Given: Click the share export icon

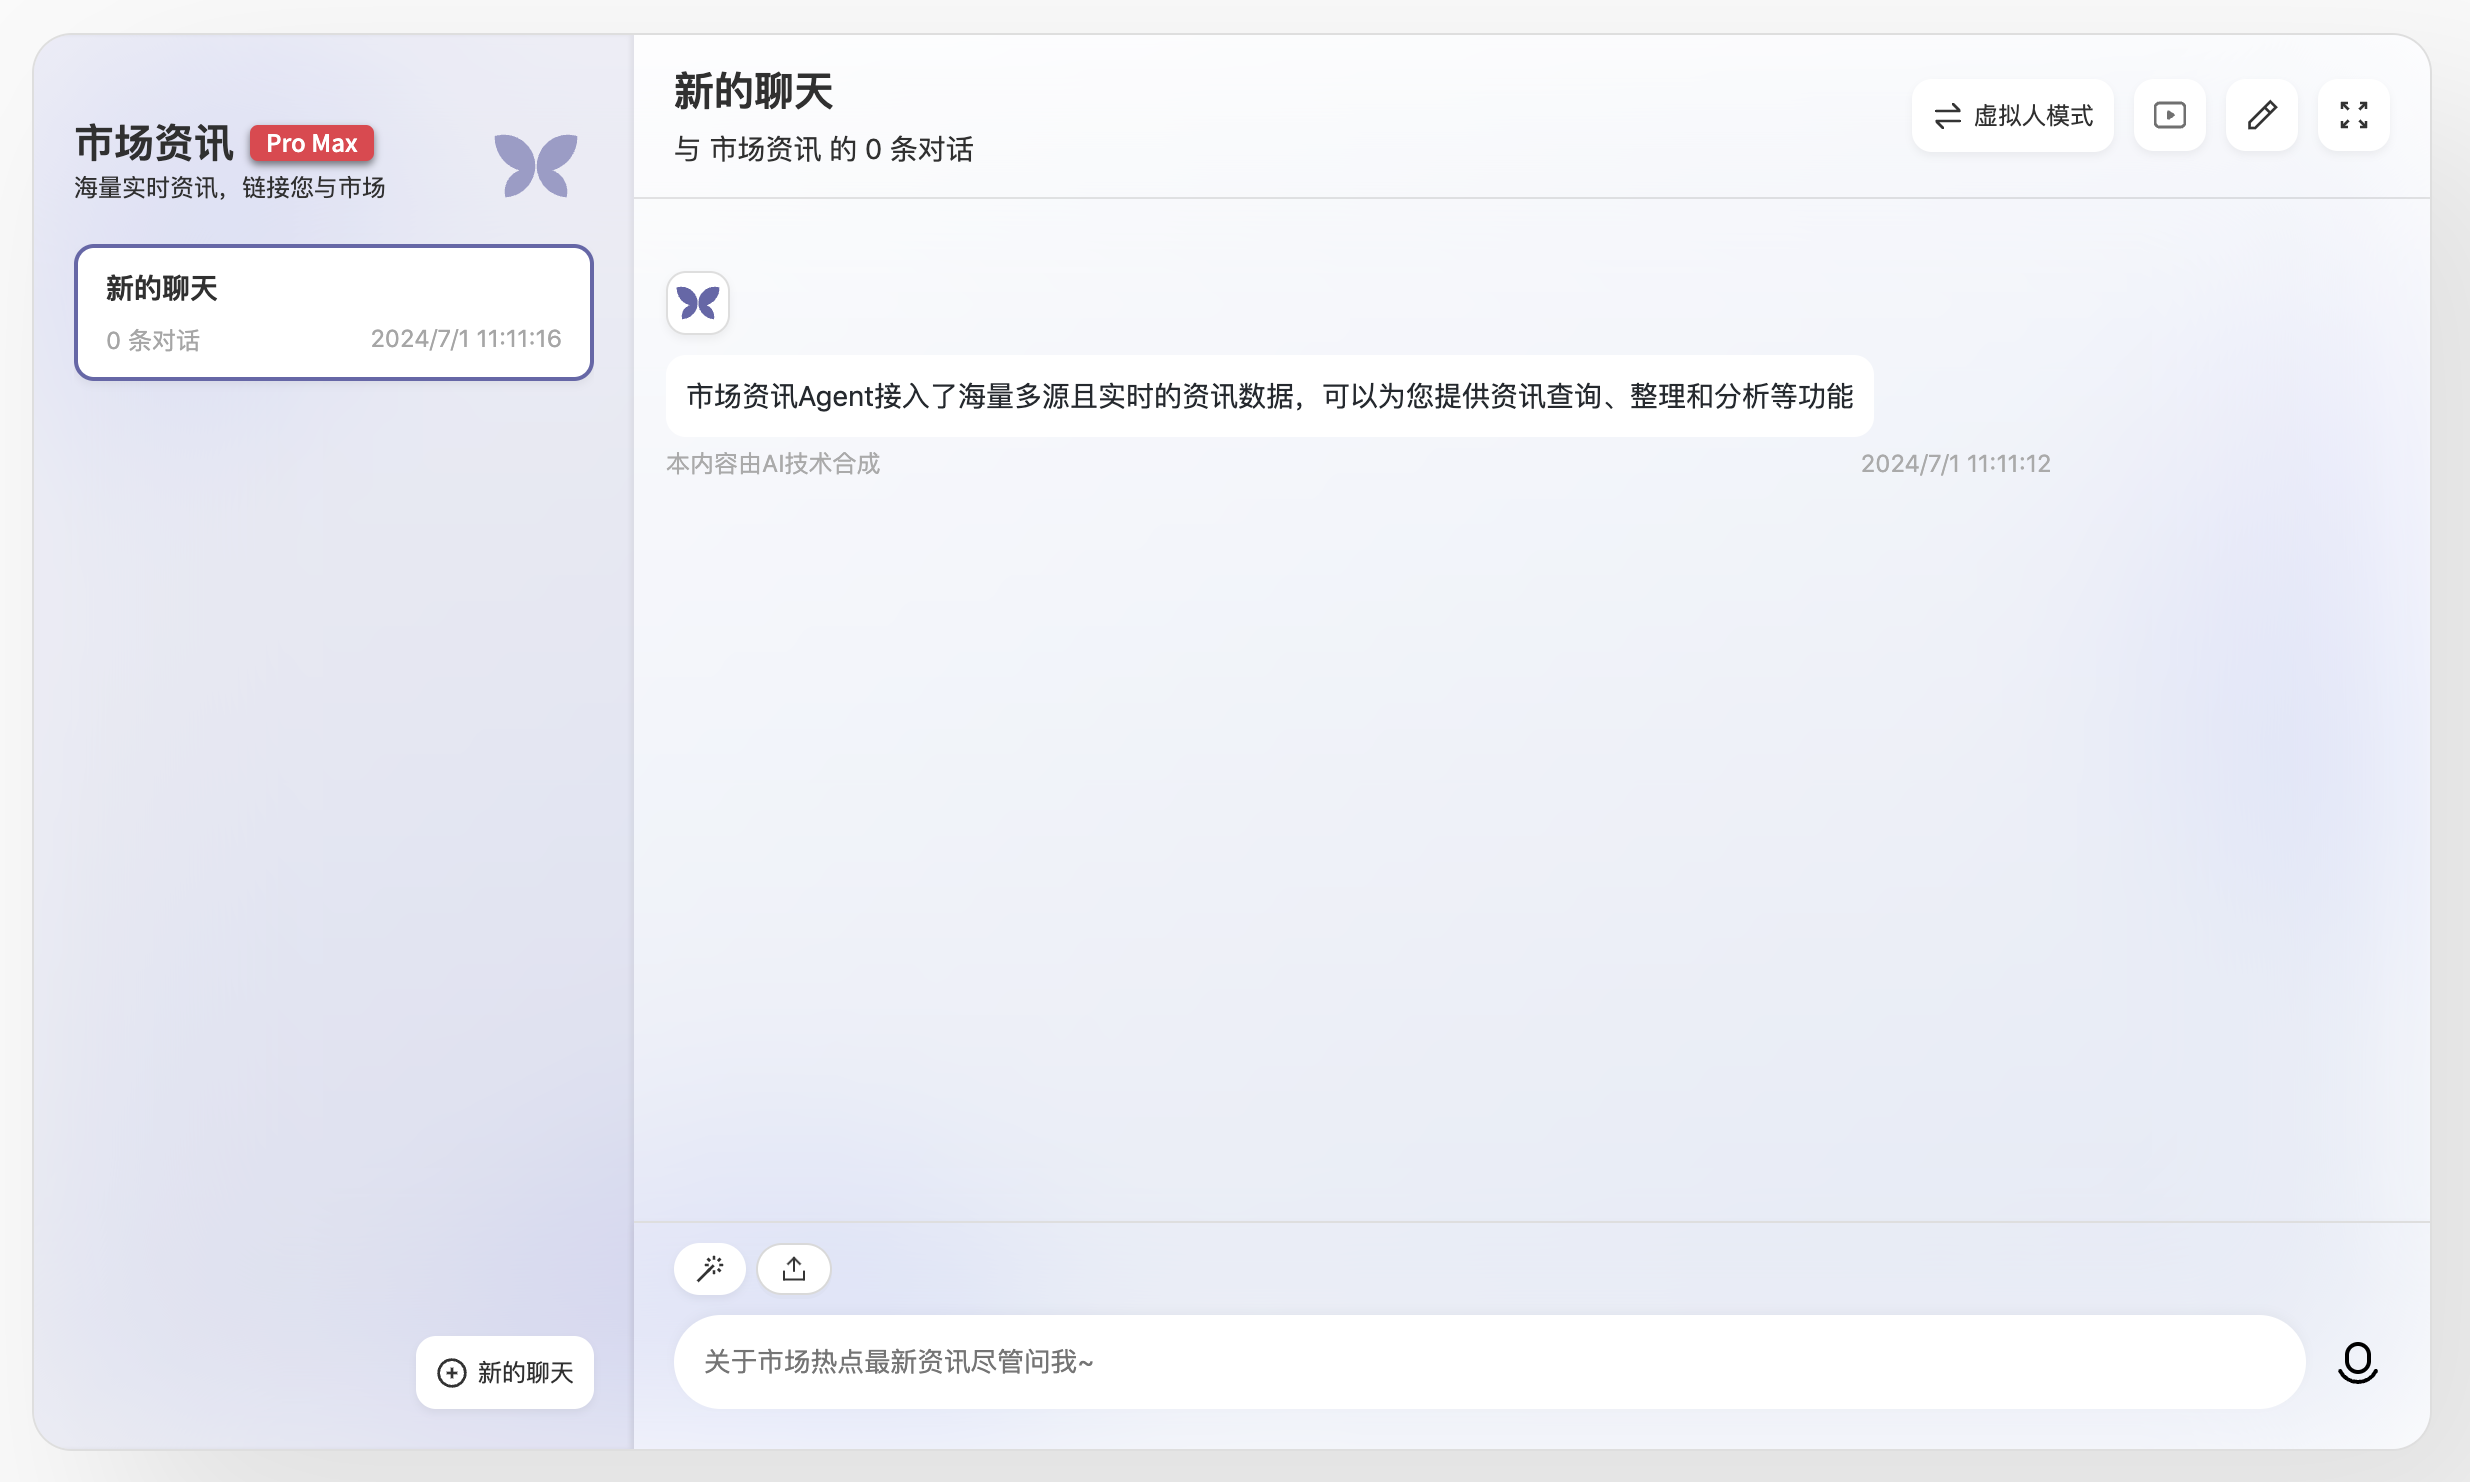Looking at the screenshot, I should 794,1269.
